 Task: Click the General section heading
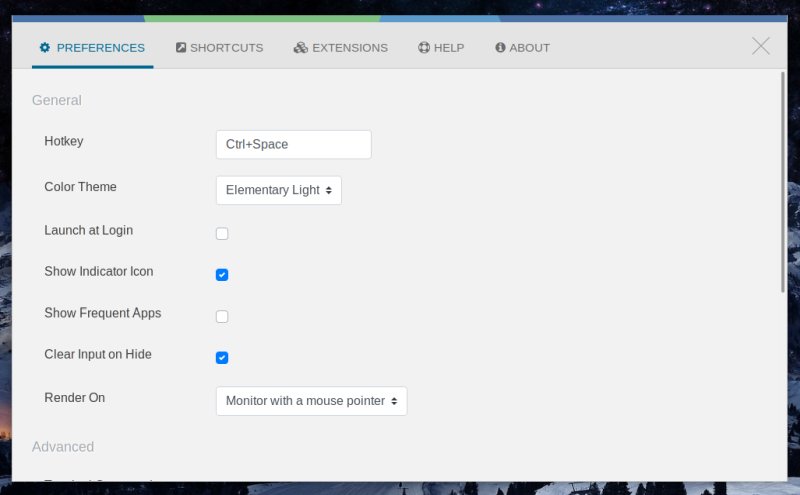(57, 100)
